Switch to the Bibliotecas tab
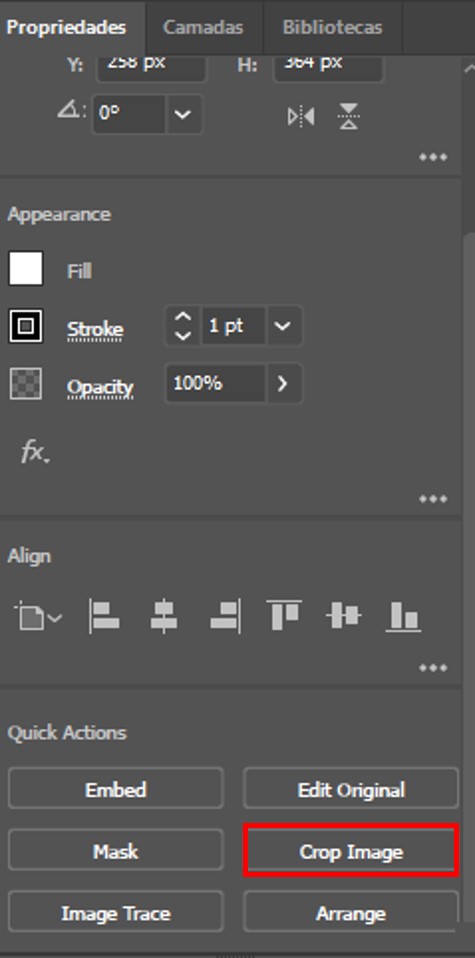This screenshot has height=958, width=475. (332, 27)
